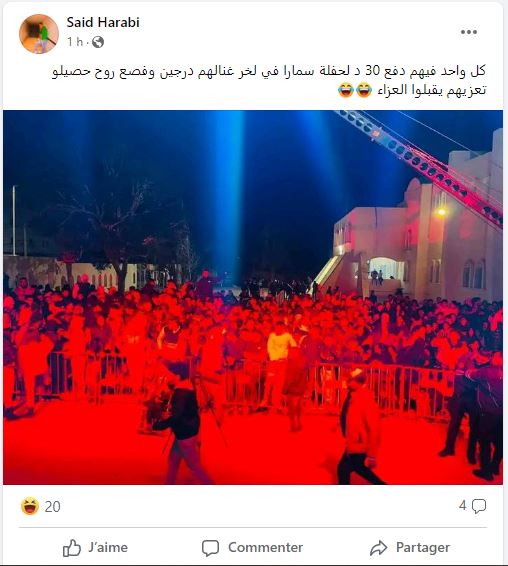Image resolution: width=508 pixels, height=566 pixels.
Task: Click the Haha reaction emoji icon
Action: (30, 506)
